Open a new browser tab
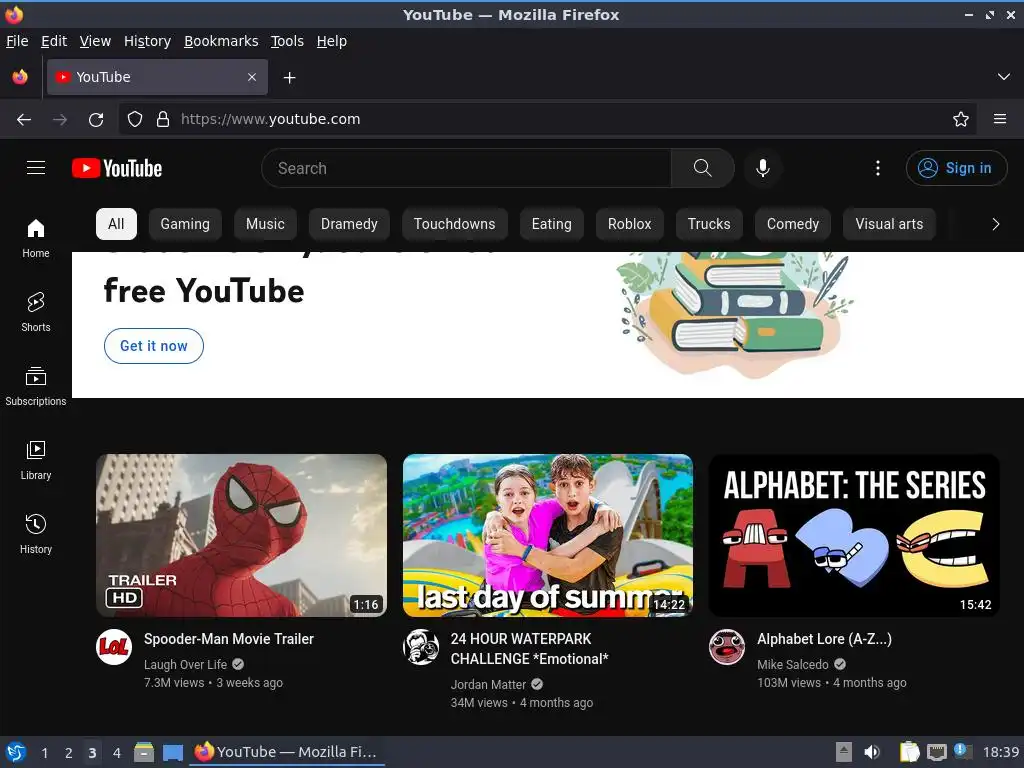Screen dimensions: 1024x768 pyautogui.click(x=289, y=78)
